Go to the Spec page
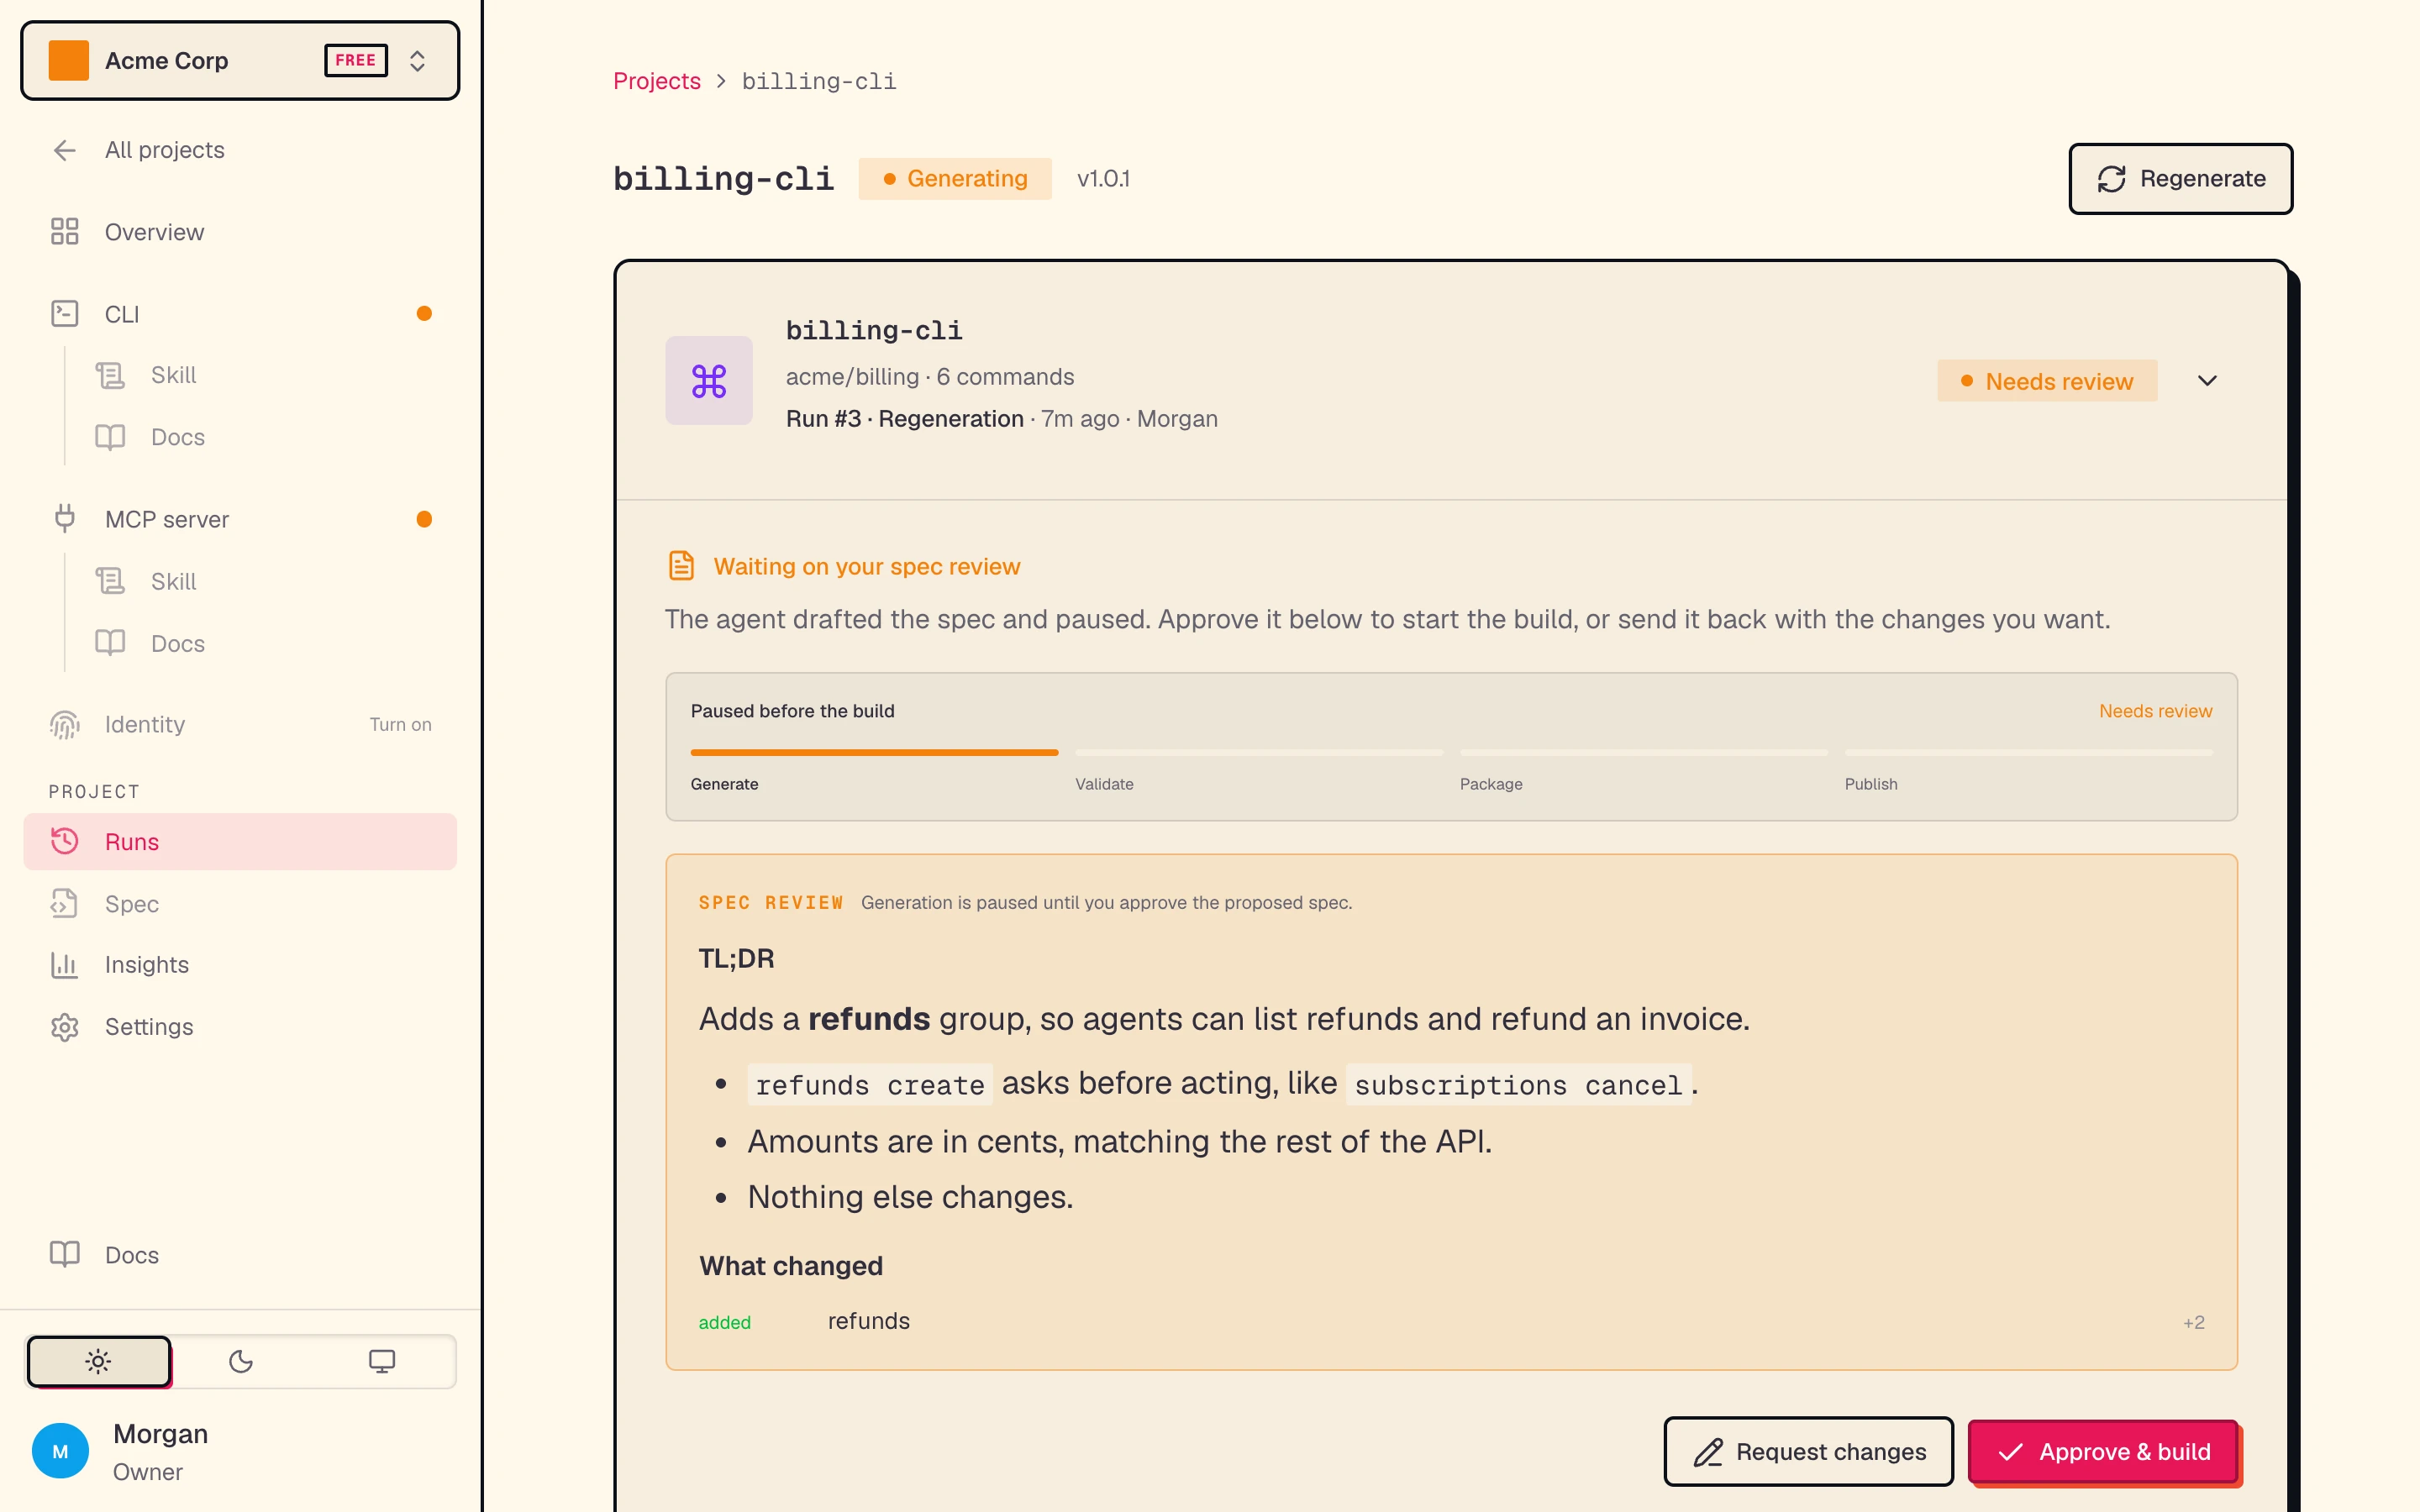2420x1512 pixels. (x=240, y=904)
